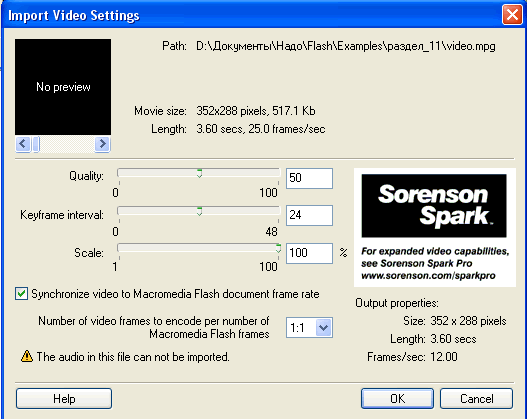Click the Keyframe interval slider handle
The image size is (527, 419).
click(199, 211)
